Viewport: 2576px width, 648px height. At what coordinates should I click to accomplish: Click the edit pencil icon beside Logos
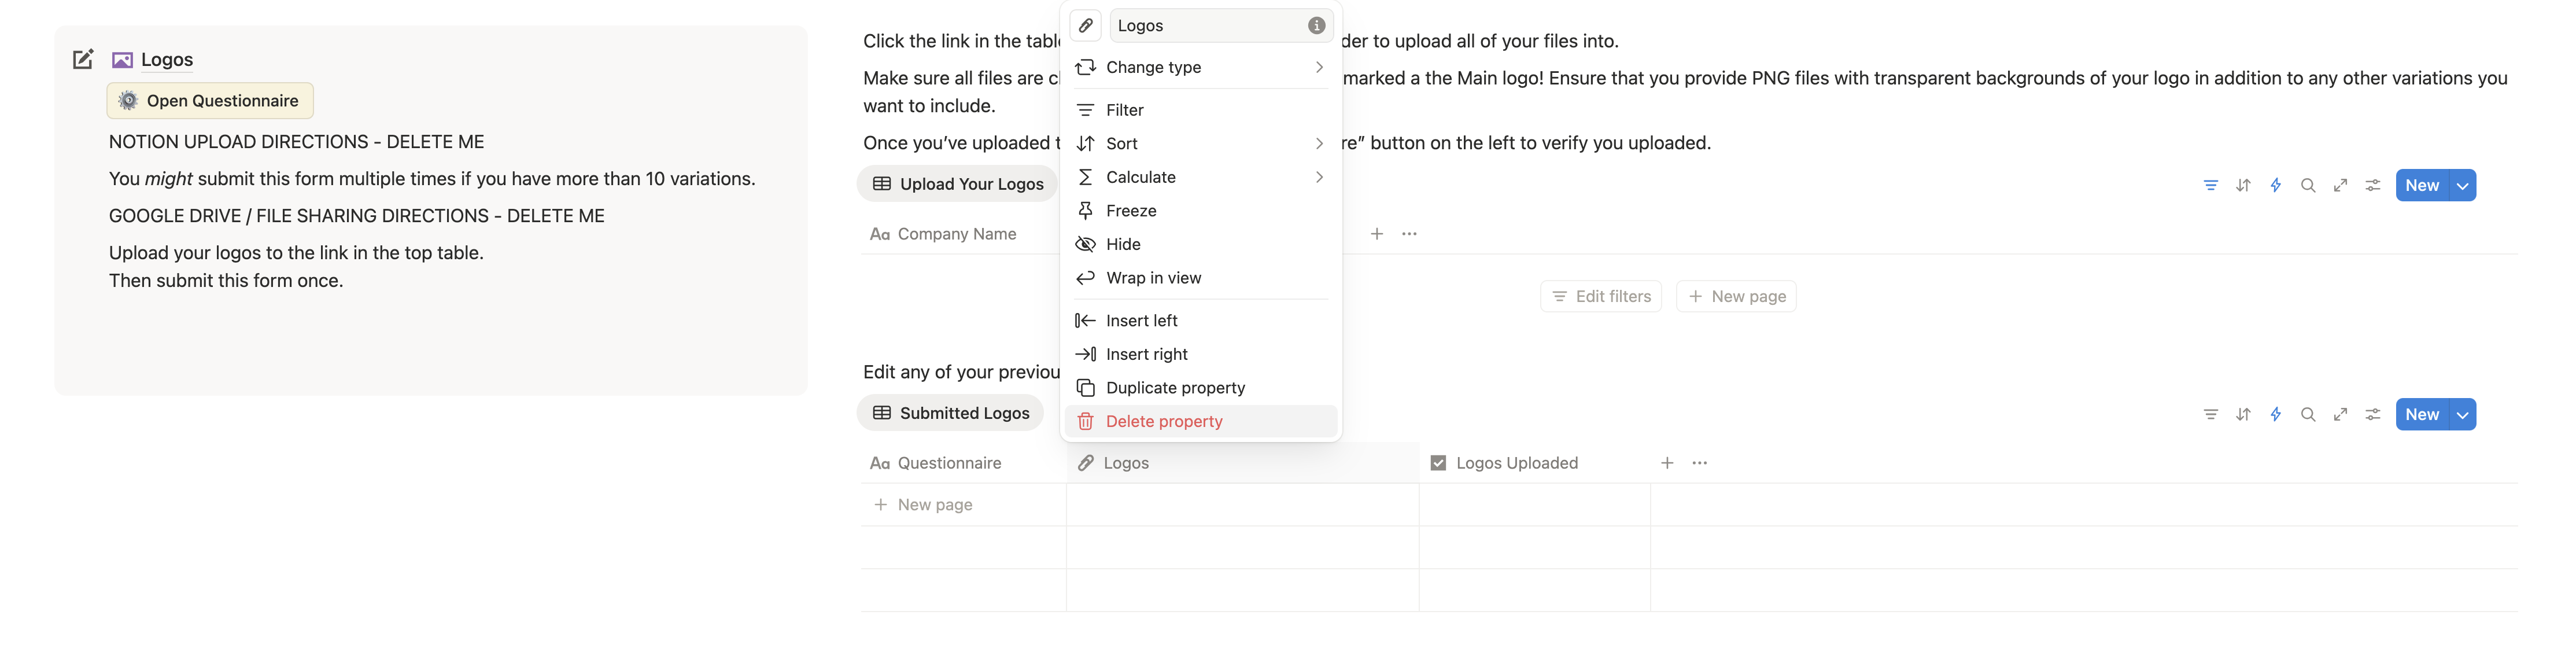pos(83,60)
